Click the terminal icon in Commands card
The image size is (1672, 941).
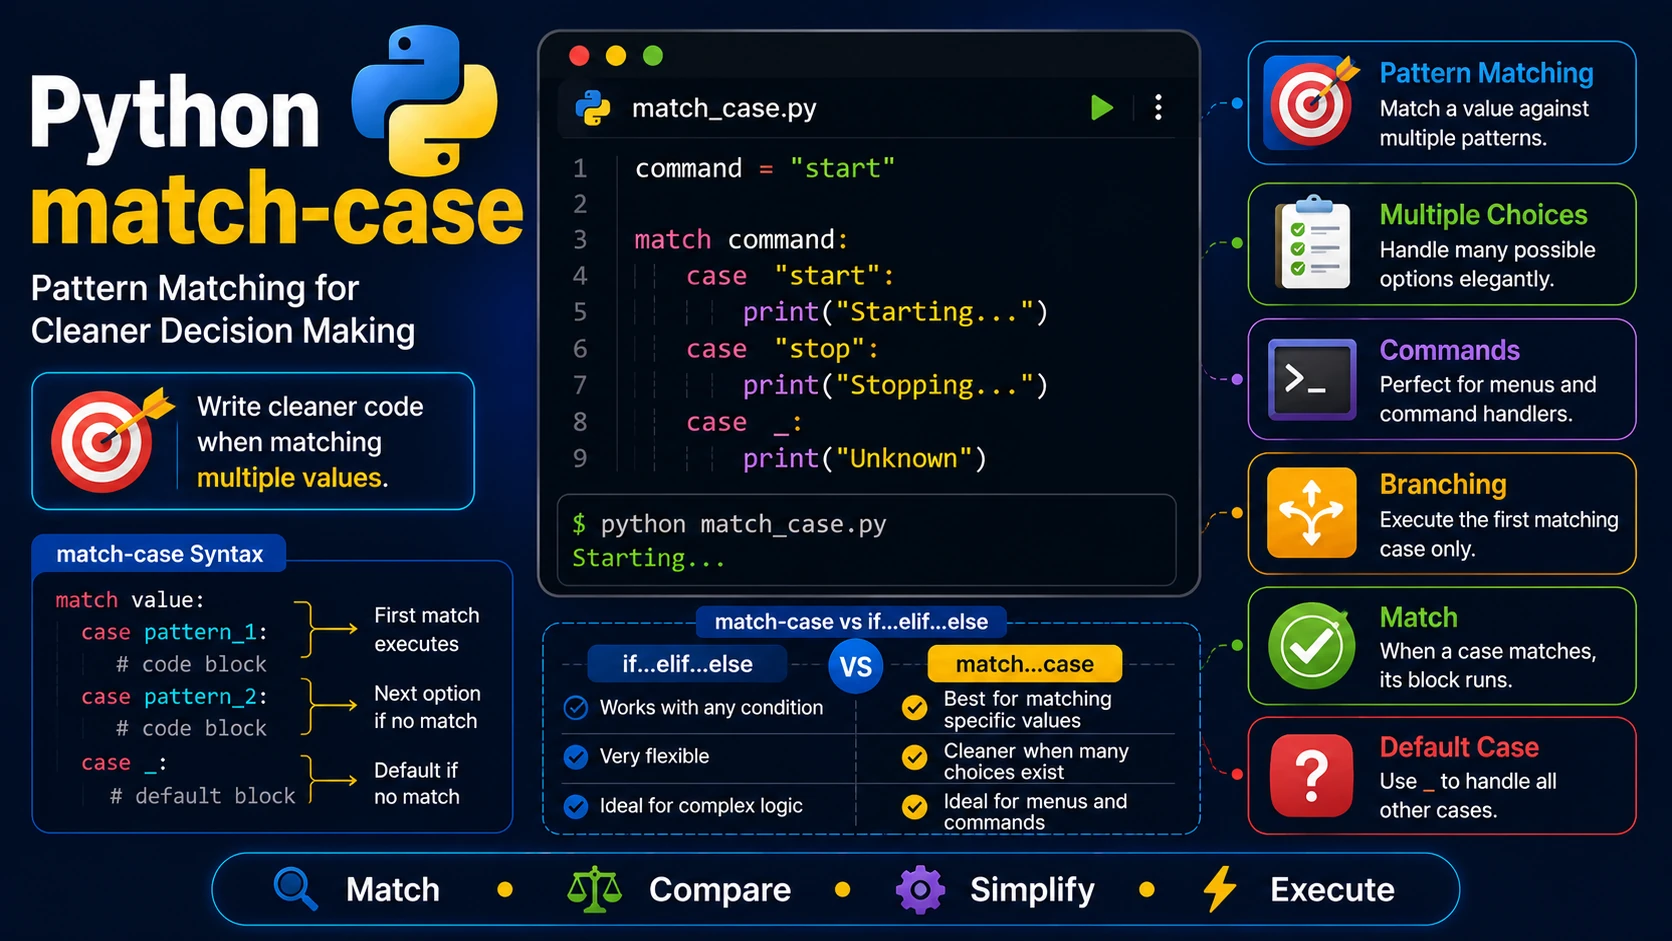click(x=1312, y=379)
